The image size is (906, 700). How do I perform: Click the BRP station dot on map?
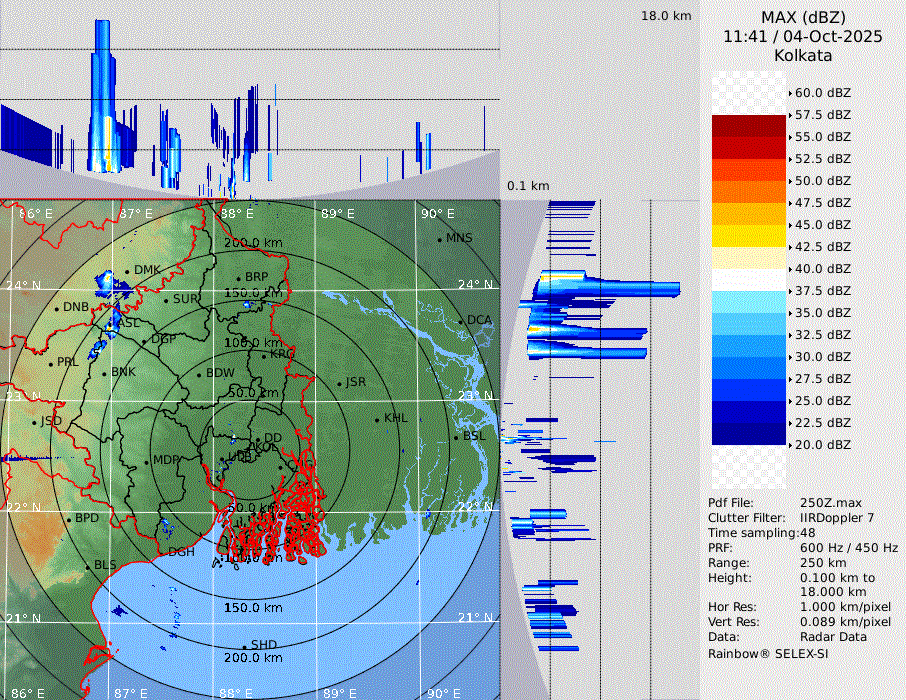point(239,278)
